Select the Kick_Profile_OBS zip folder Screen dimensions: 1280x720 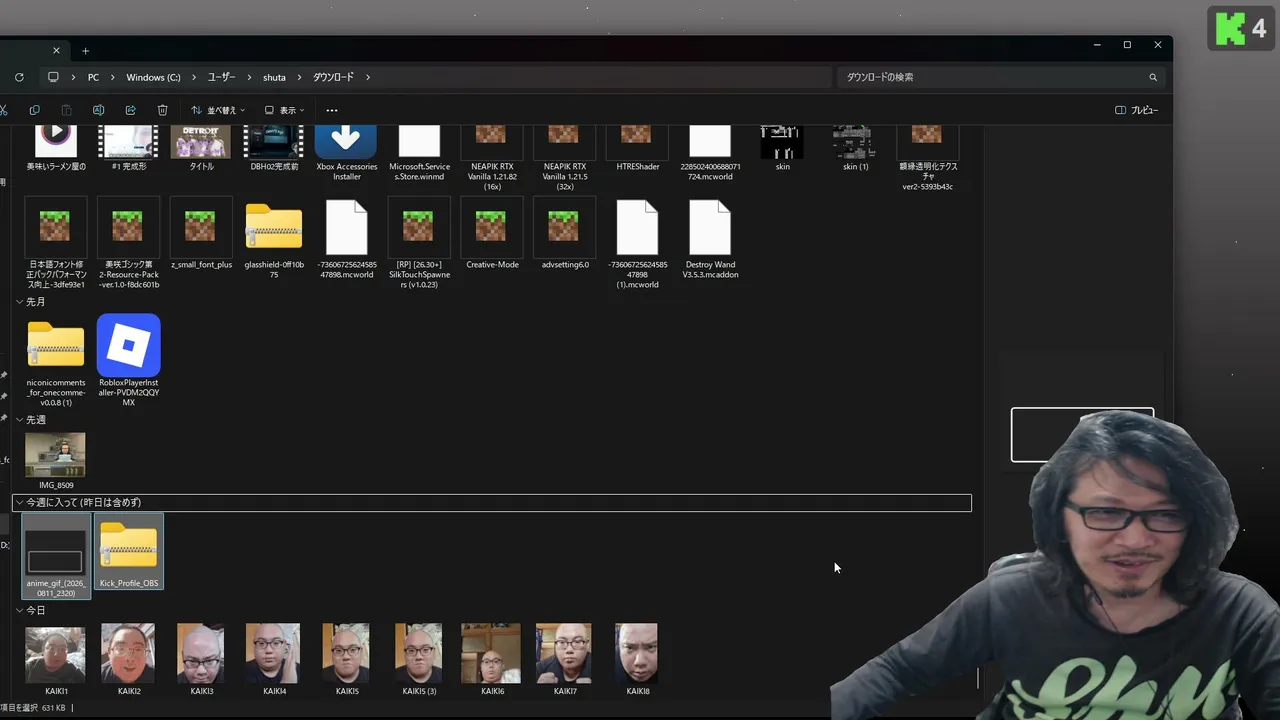(x=128, y=552)
